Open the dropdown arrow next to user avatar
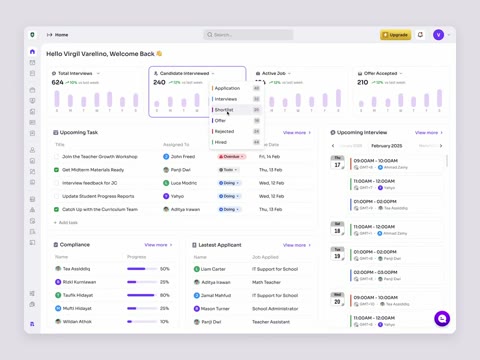Image resolution: width=480 pixels, height=360 pixels. pyautogui.click(x=449, y=35)
